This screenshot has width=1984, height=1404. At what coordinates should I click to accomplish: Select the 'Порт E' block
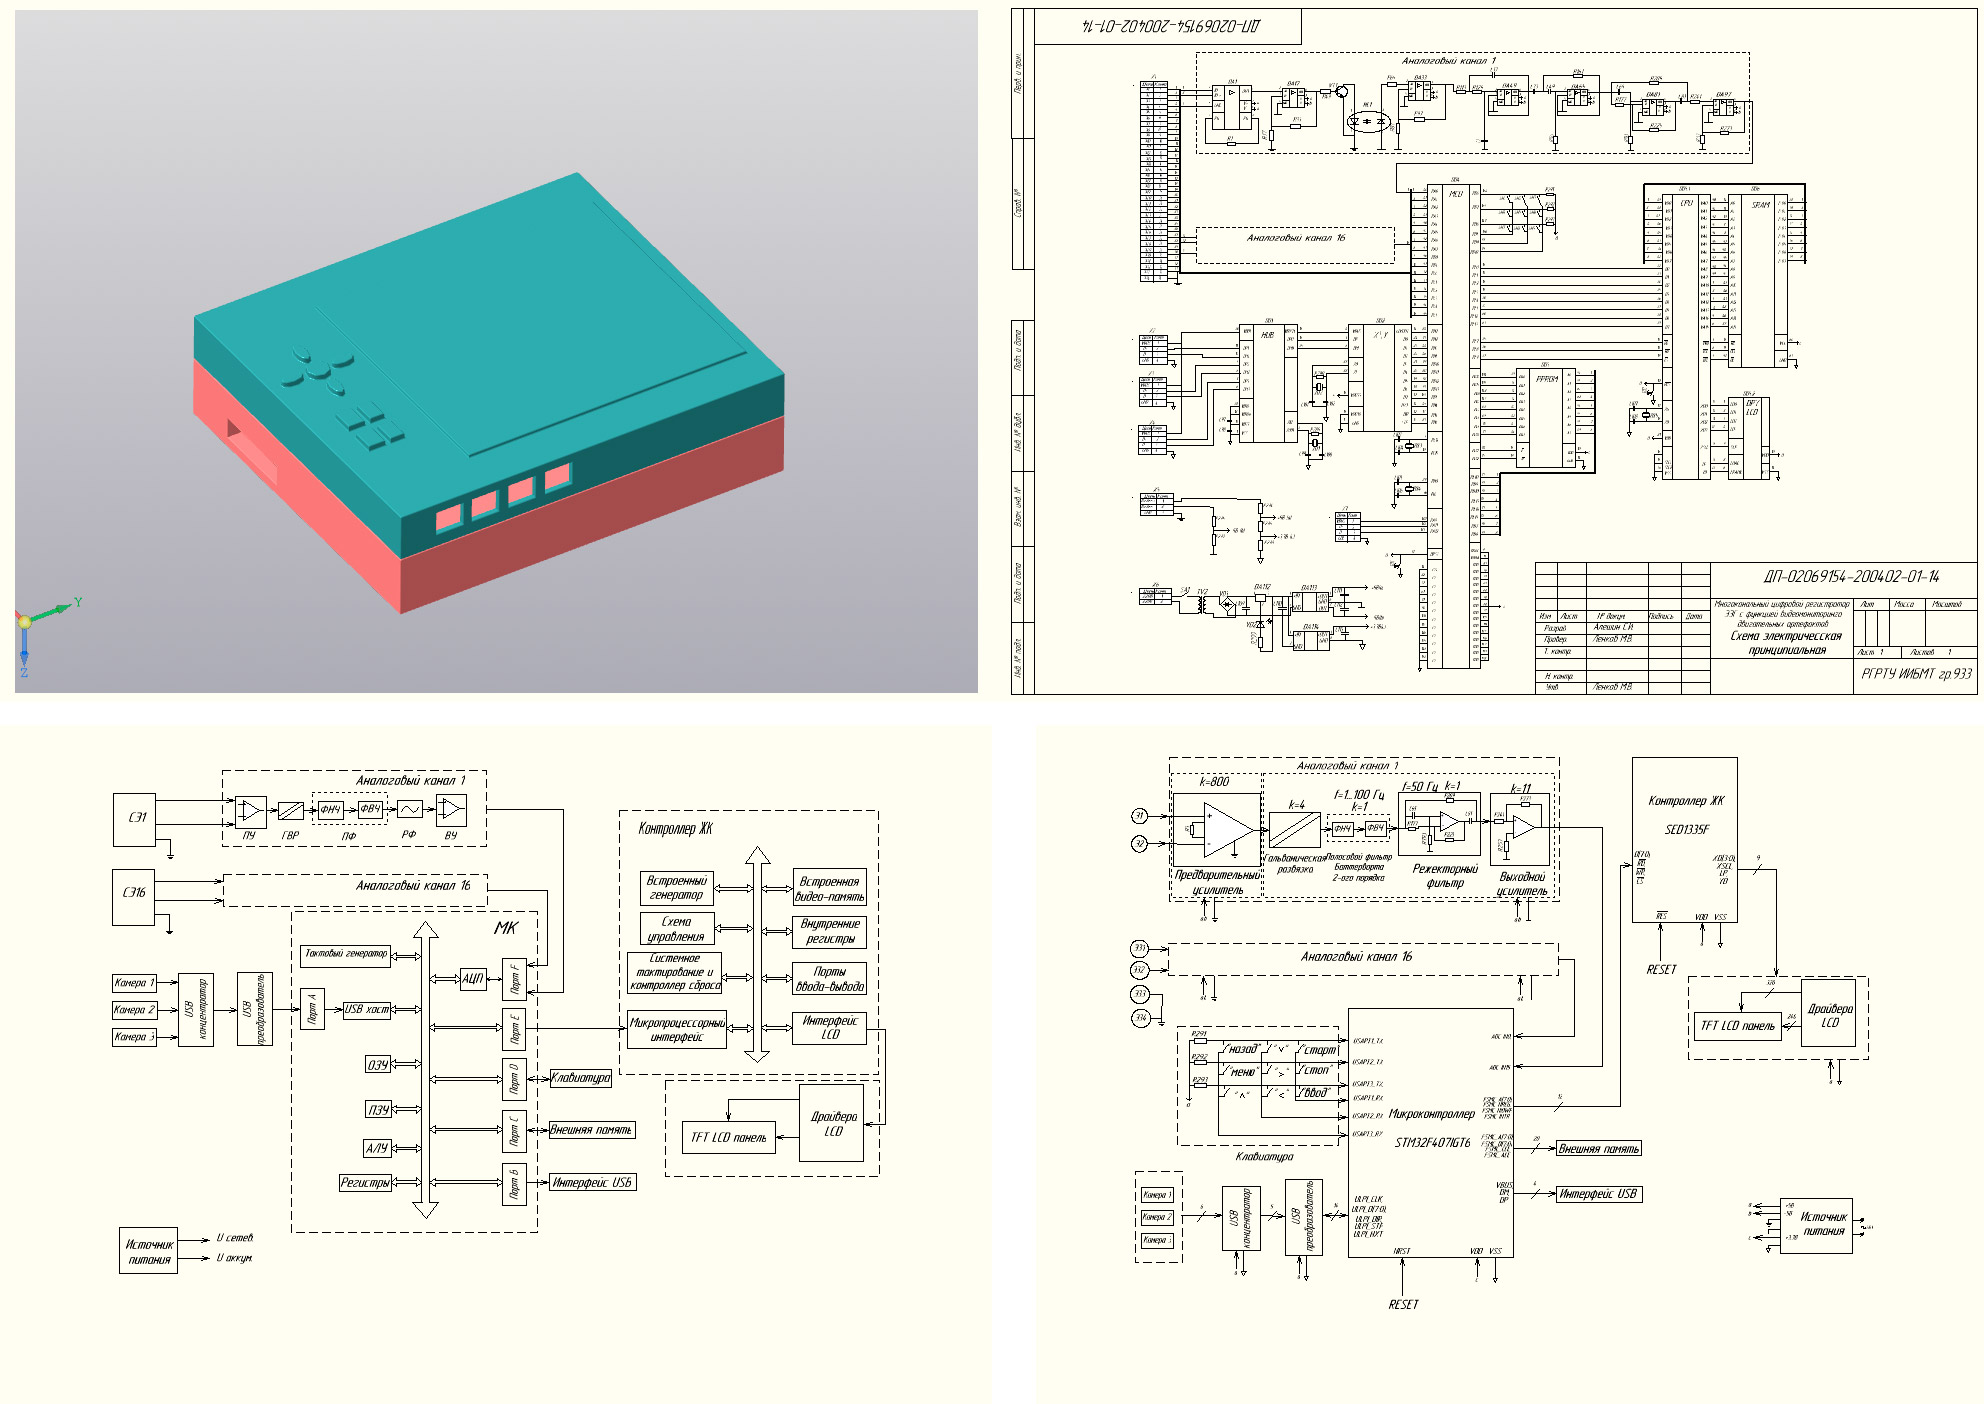click(514, 1029)
